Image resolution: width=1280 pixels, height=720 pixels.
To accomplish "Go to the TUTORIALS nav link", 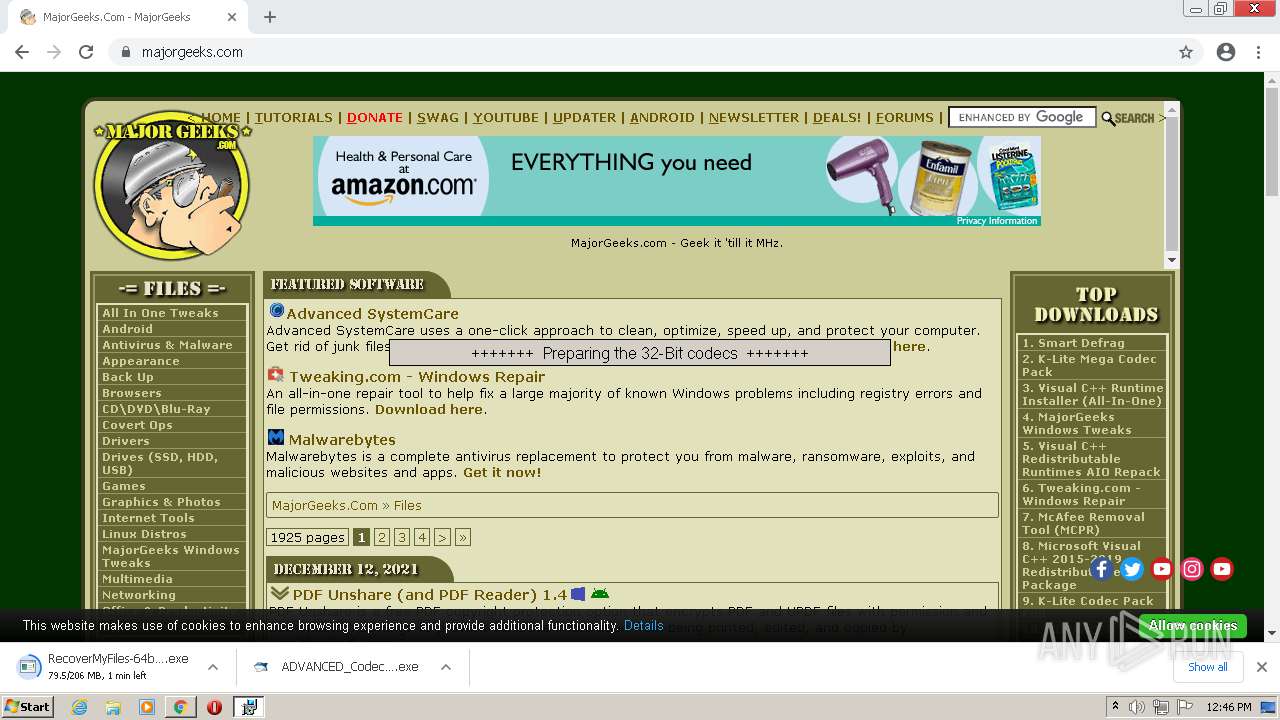I will click(x=293, y=117).
